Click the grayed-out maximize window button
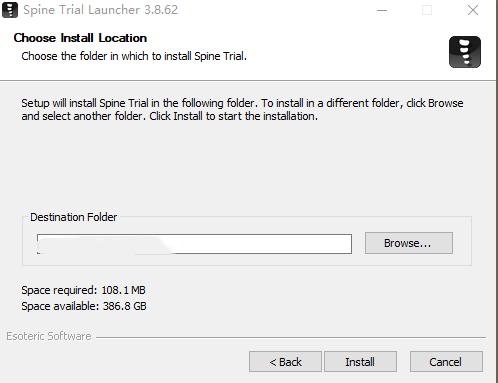The image size is (498, 383). pos(427,10)
